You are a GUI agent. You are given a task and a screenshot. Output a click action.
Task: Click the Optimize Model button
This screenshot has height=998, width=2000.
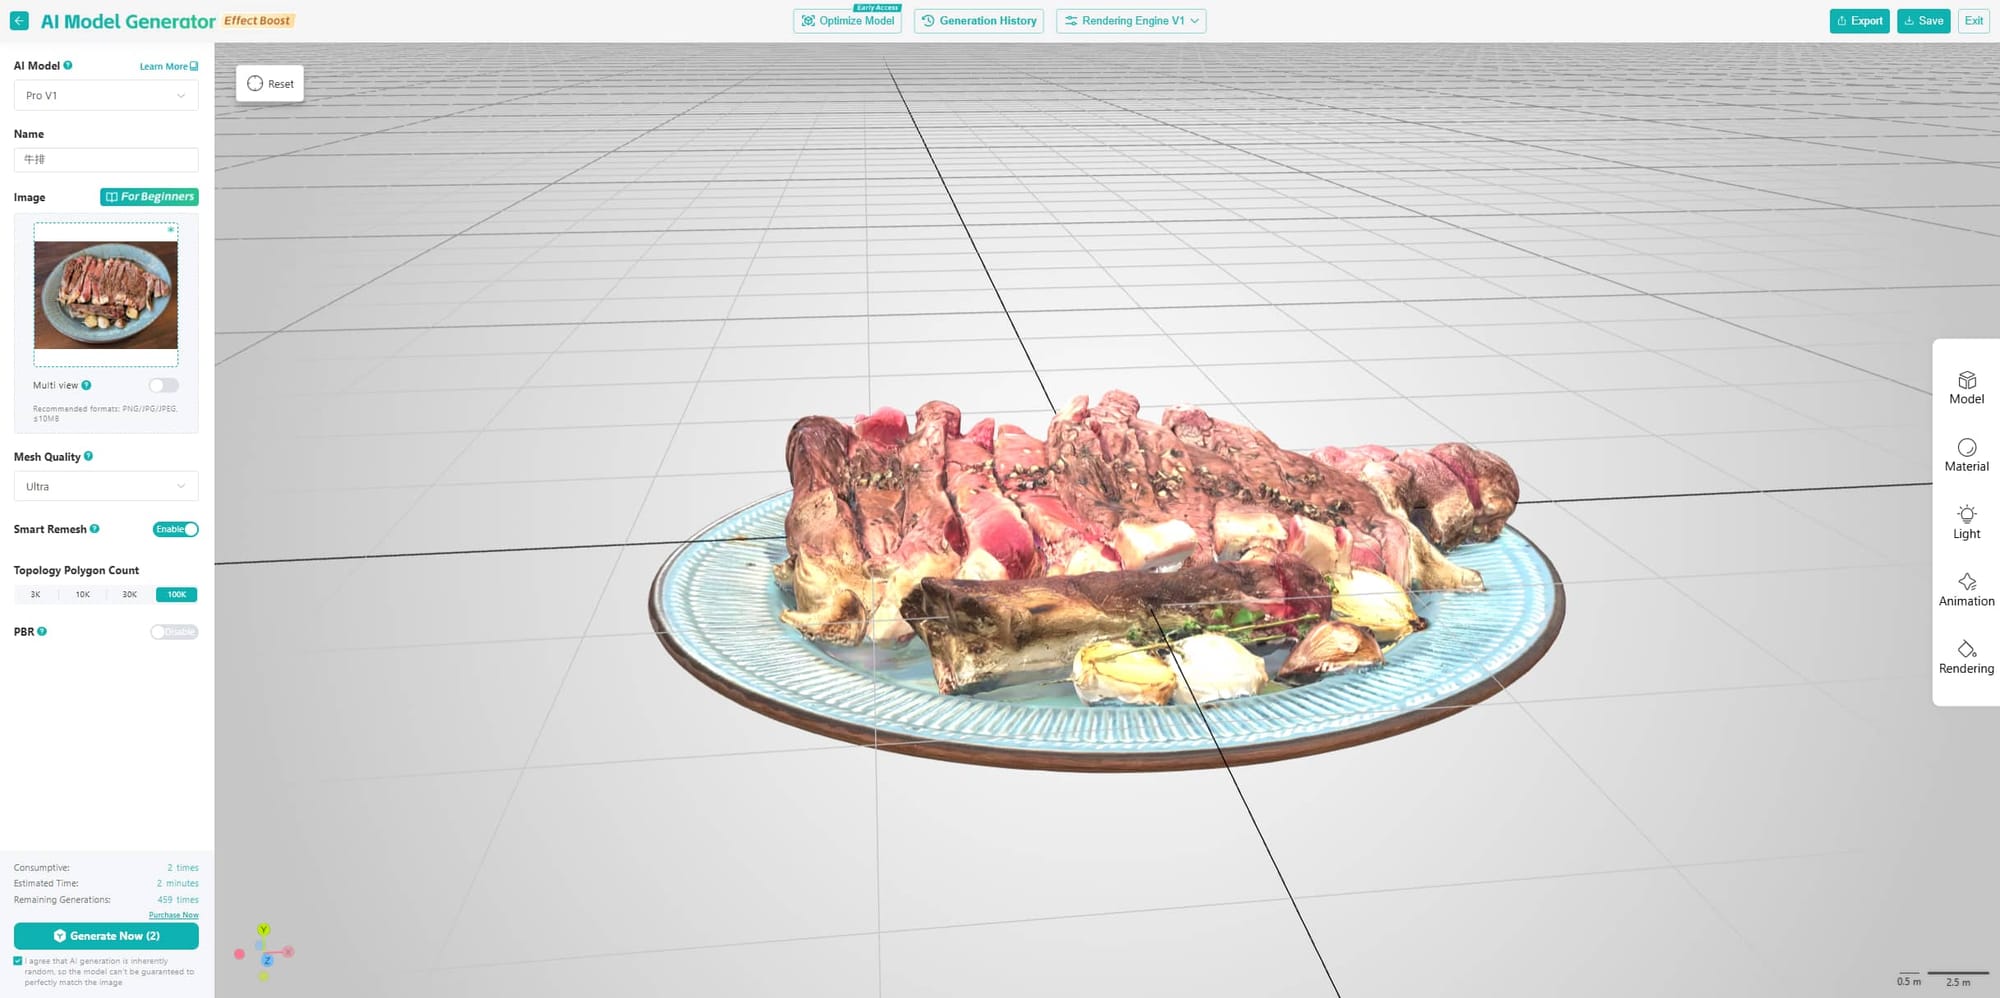(847, 21)
